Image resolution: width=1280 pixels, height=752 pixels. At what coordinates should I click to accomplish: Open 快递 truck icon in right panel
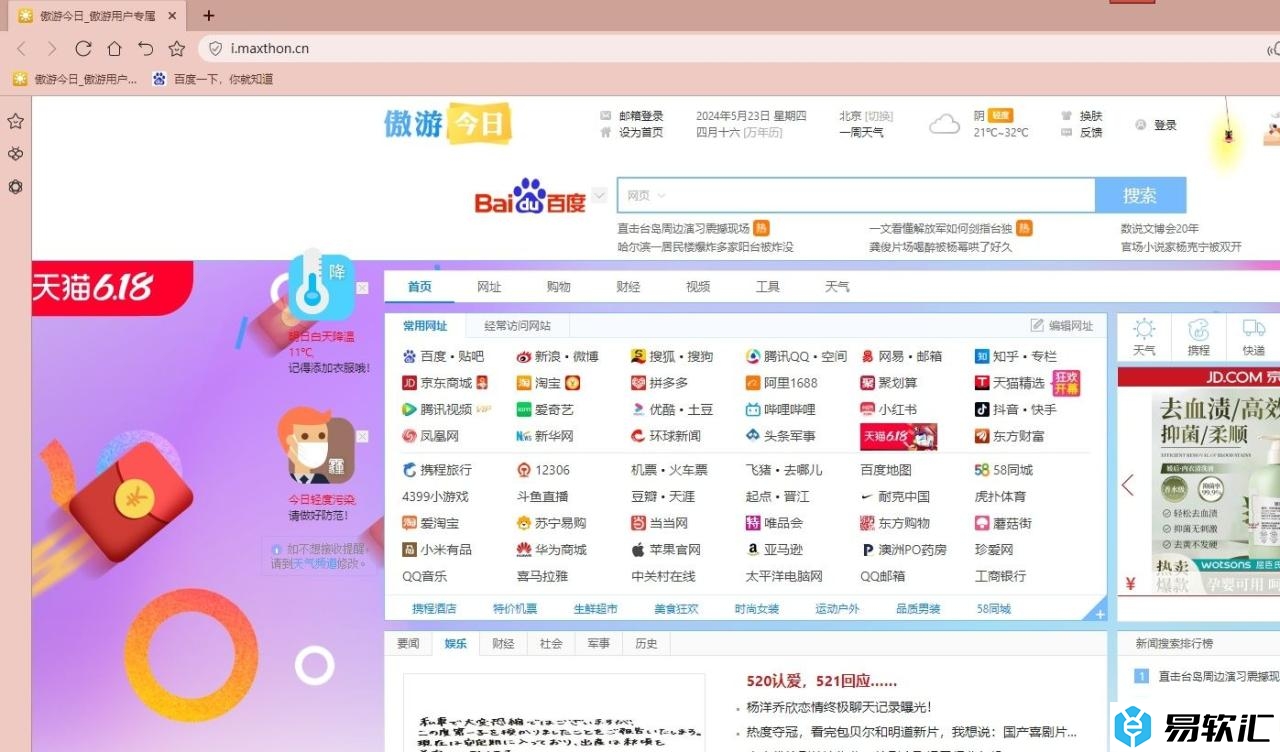click(x=1253, y=337)
